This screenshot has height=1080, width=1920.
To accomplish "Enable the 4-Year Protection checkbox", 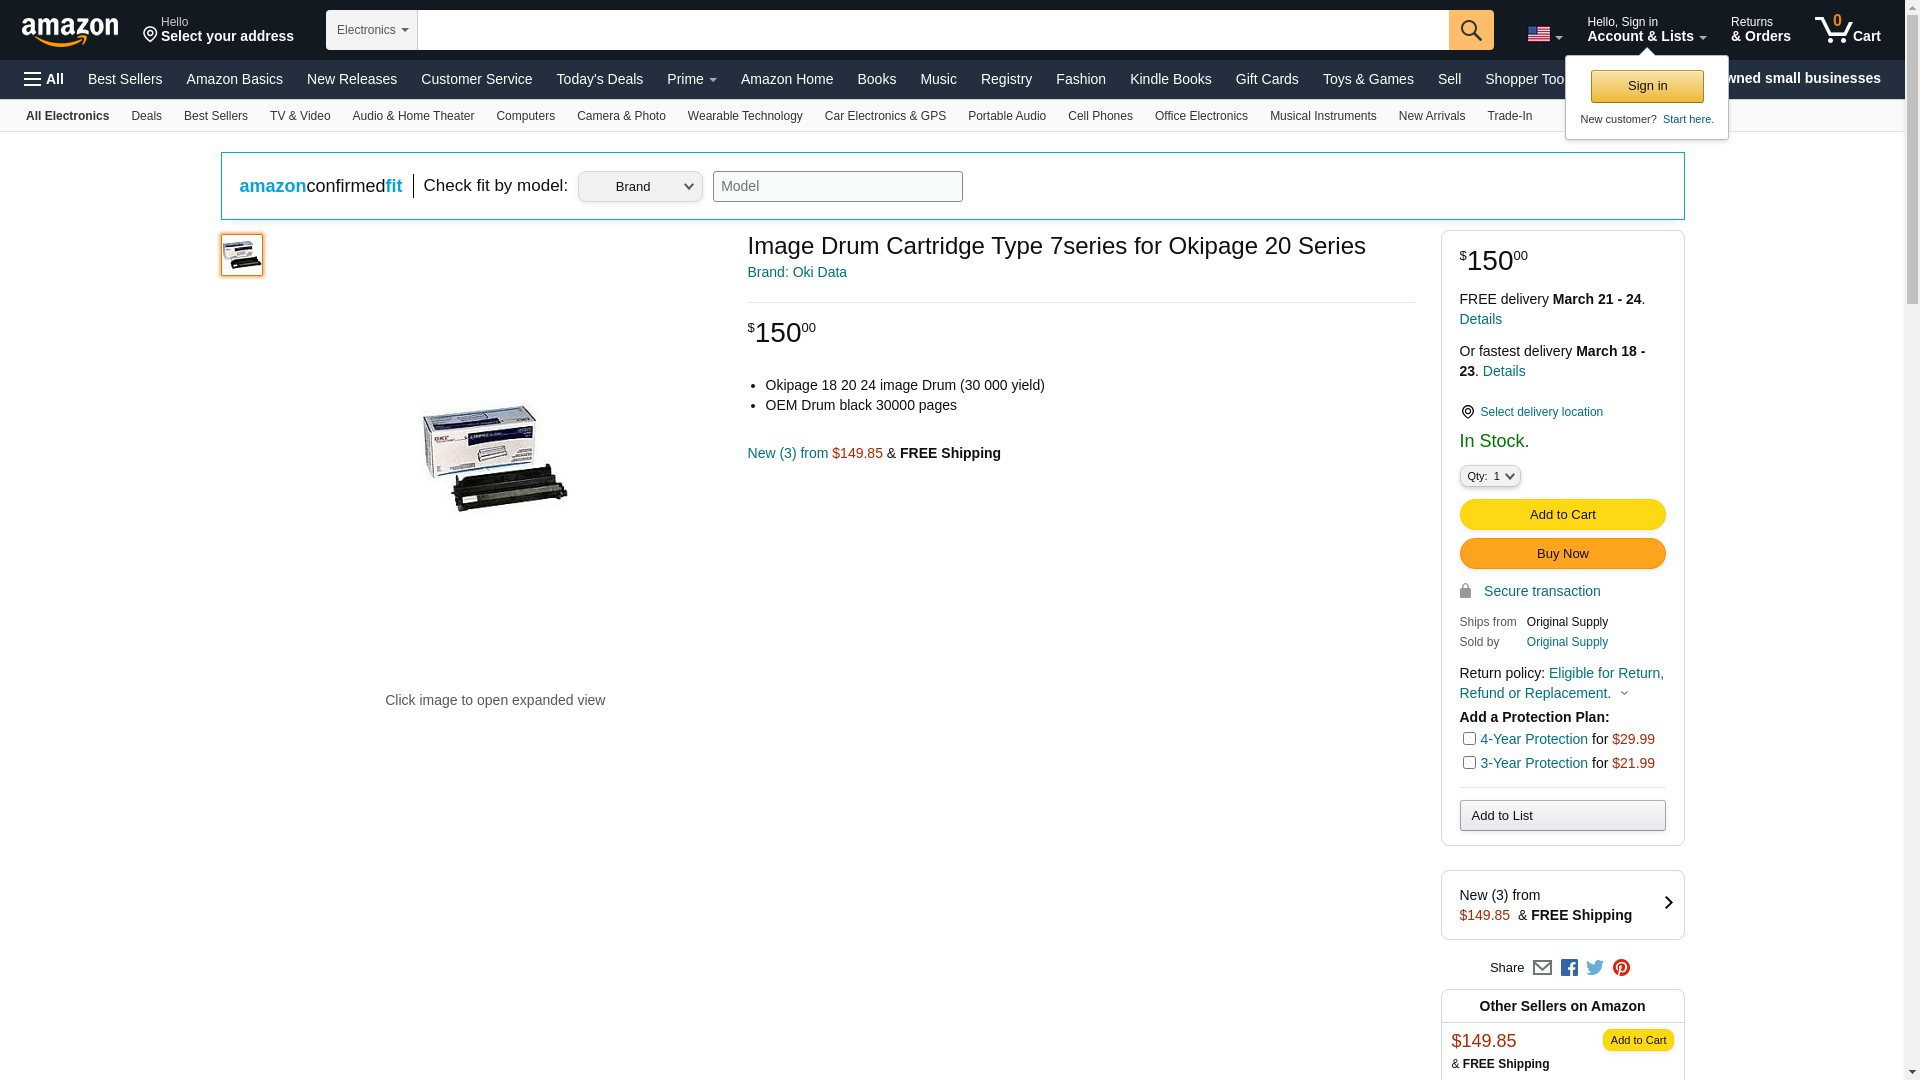I will pyautogui.click(x=1469, y=739).
